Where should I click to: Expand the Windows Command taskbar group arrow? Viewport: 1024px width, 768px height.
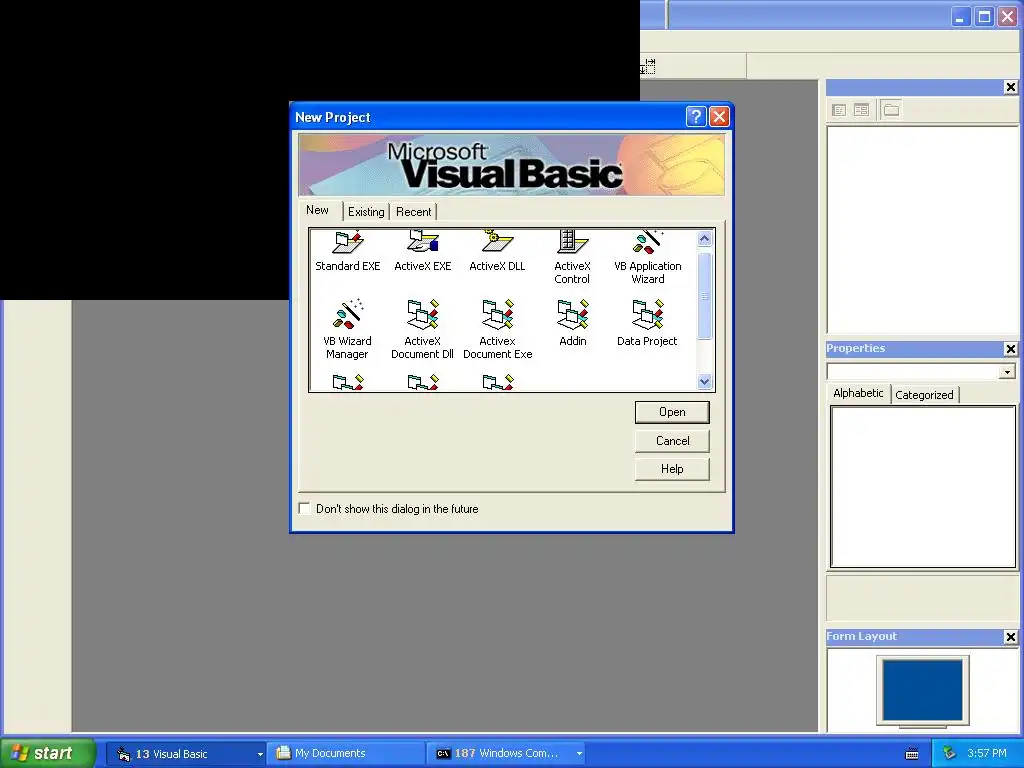[579, 754]
